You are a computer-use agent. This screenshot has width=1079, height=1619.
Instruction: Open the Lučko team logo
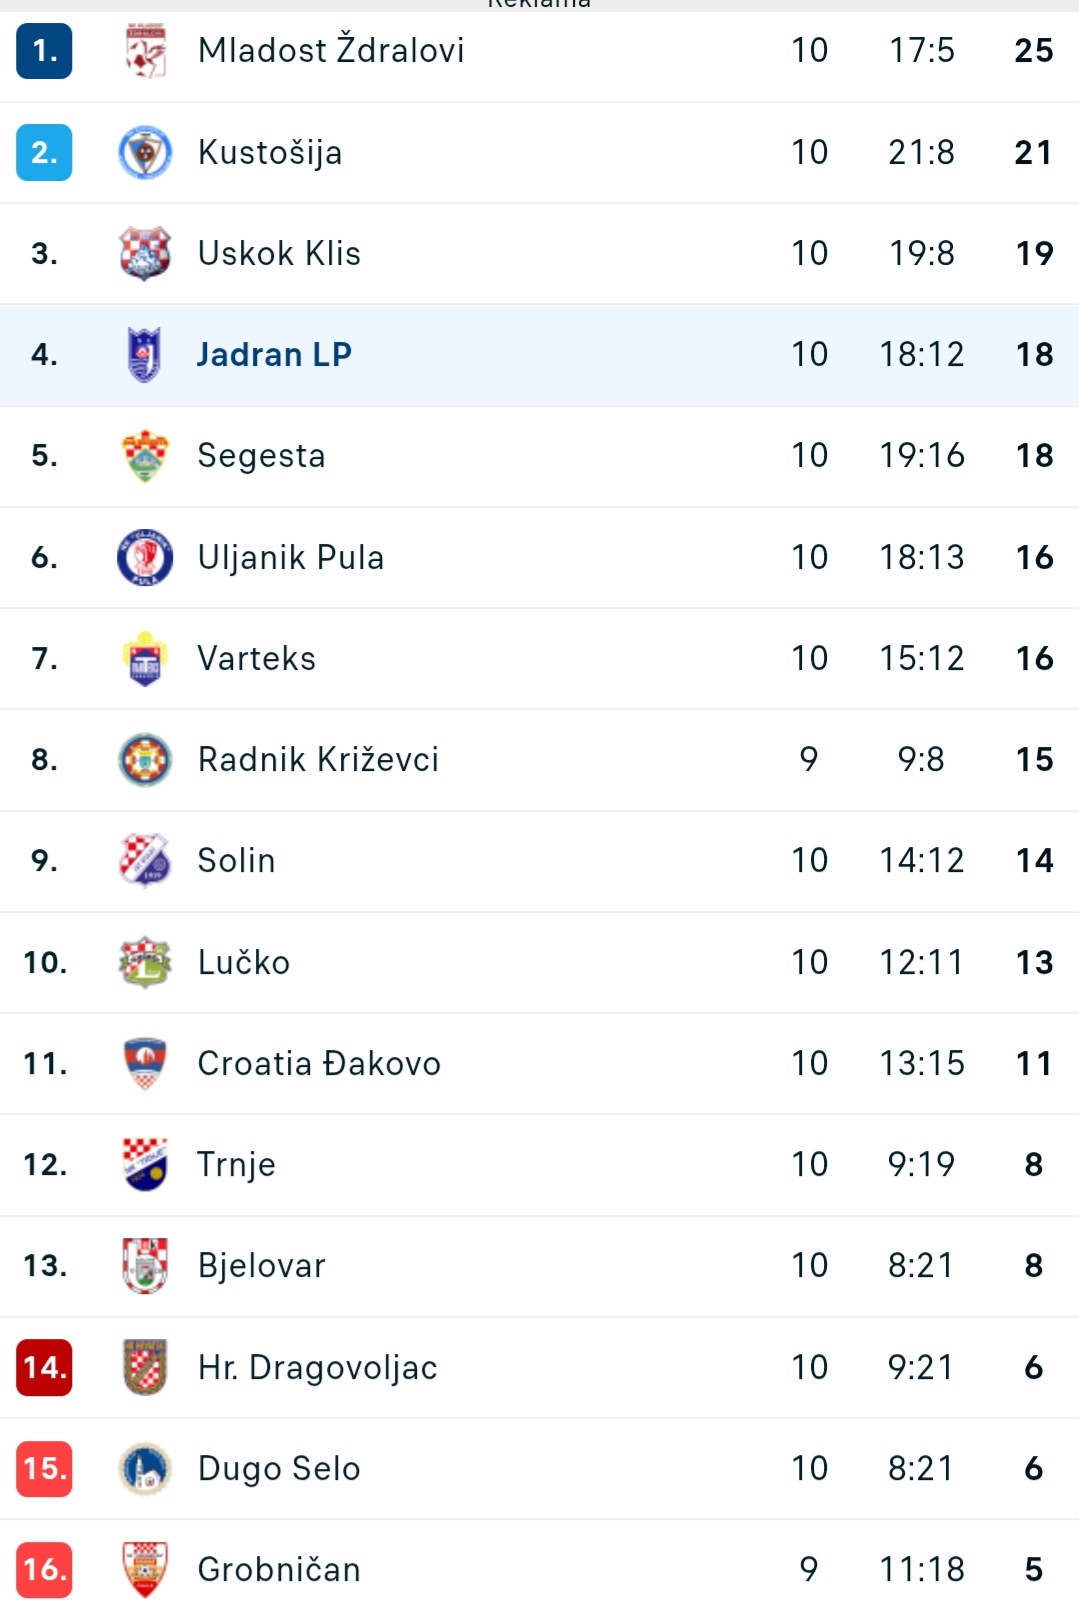coord(145,962)
